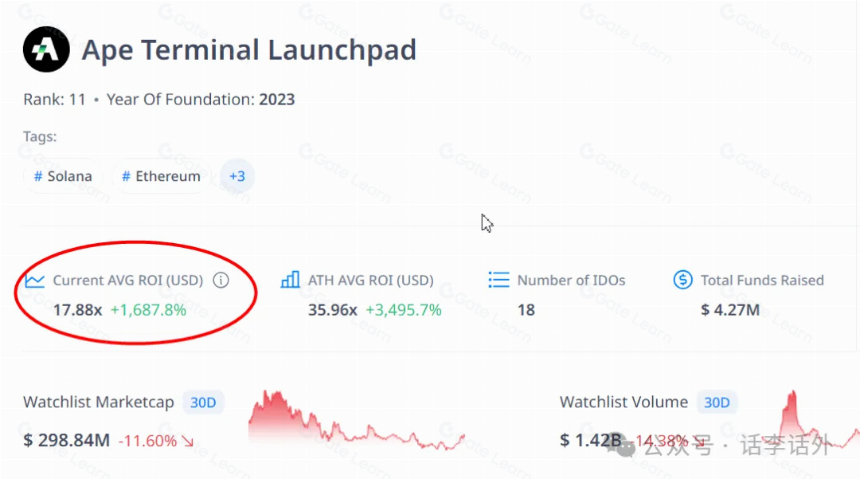Click the $ 4.27M funds value
The height and width of the screenshot is (479, 860).
730,310
